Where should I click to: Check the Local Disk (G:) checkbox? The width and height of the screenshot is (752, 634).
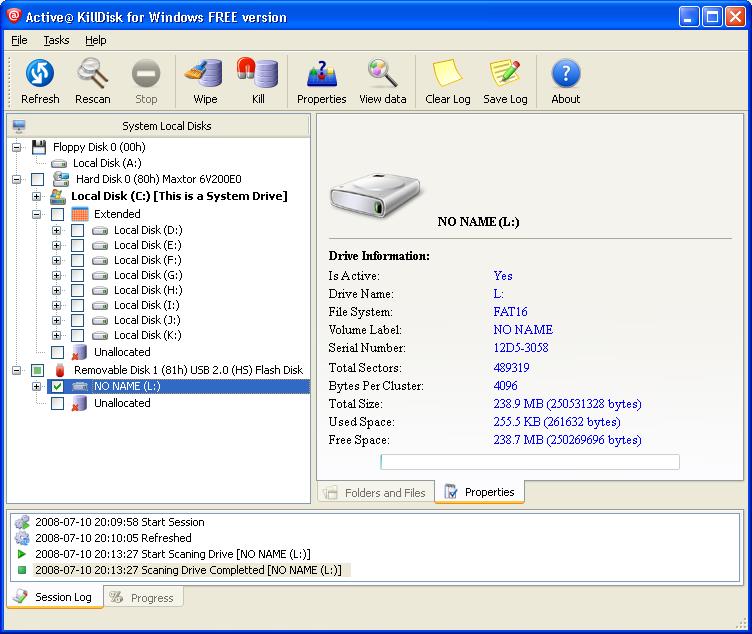77,276
